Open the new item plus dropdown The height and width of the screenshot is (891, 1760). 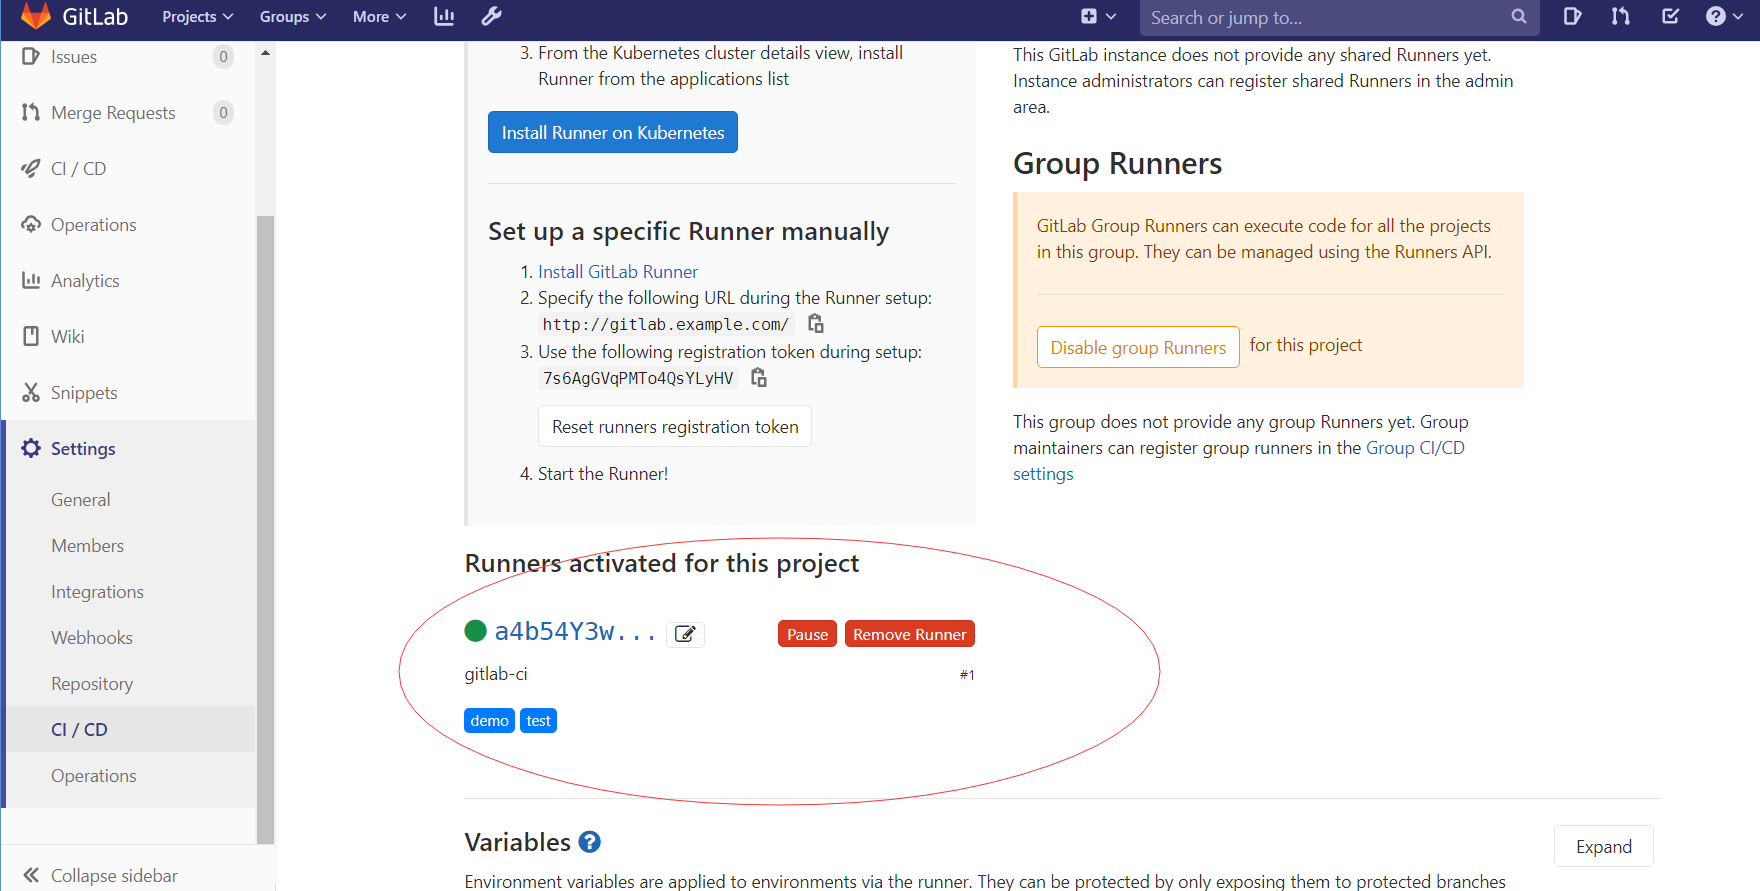tap(1098, 16)
